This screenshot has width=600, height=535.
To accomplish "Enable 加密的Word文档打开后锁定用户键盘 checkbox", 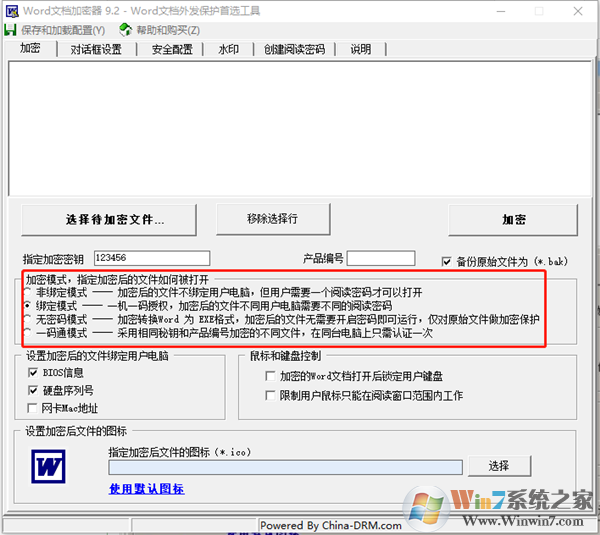I will [270, 376].
